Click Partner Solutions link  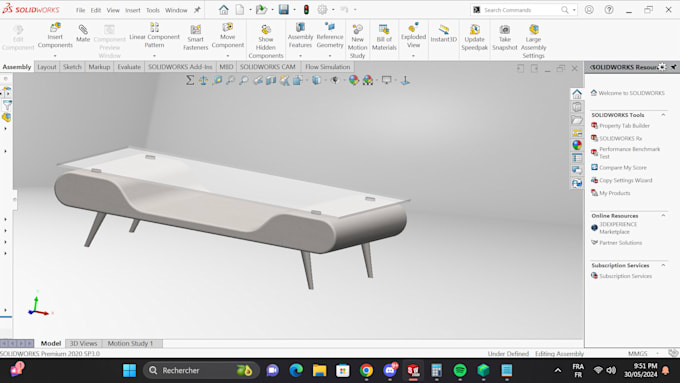[616, 243]
